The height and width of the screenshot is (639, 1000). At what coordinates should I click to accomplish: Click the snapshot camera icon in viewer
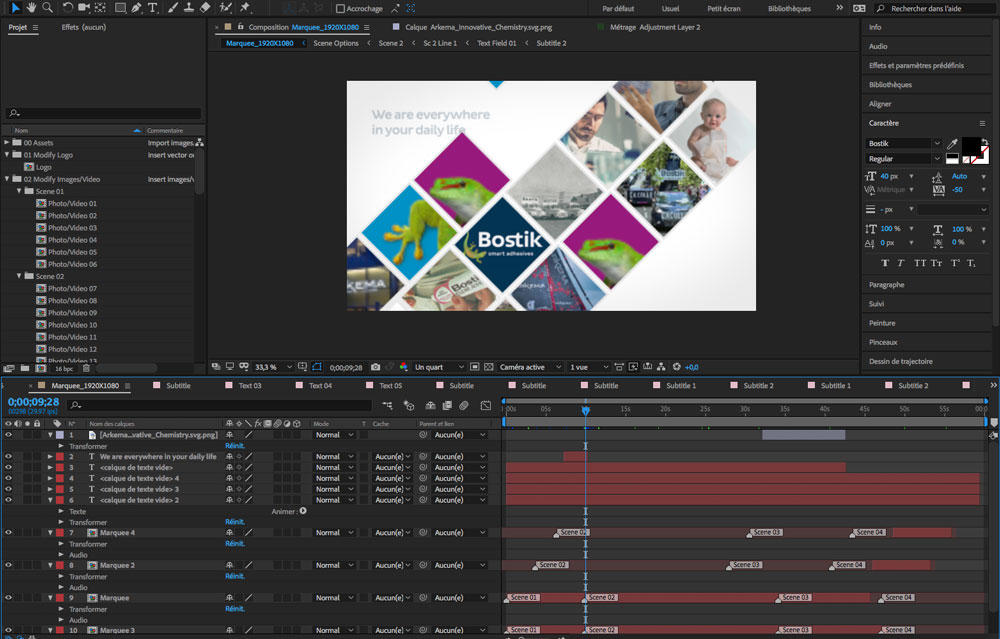pos(376,367)
